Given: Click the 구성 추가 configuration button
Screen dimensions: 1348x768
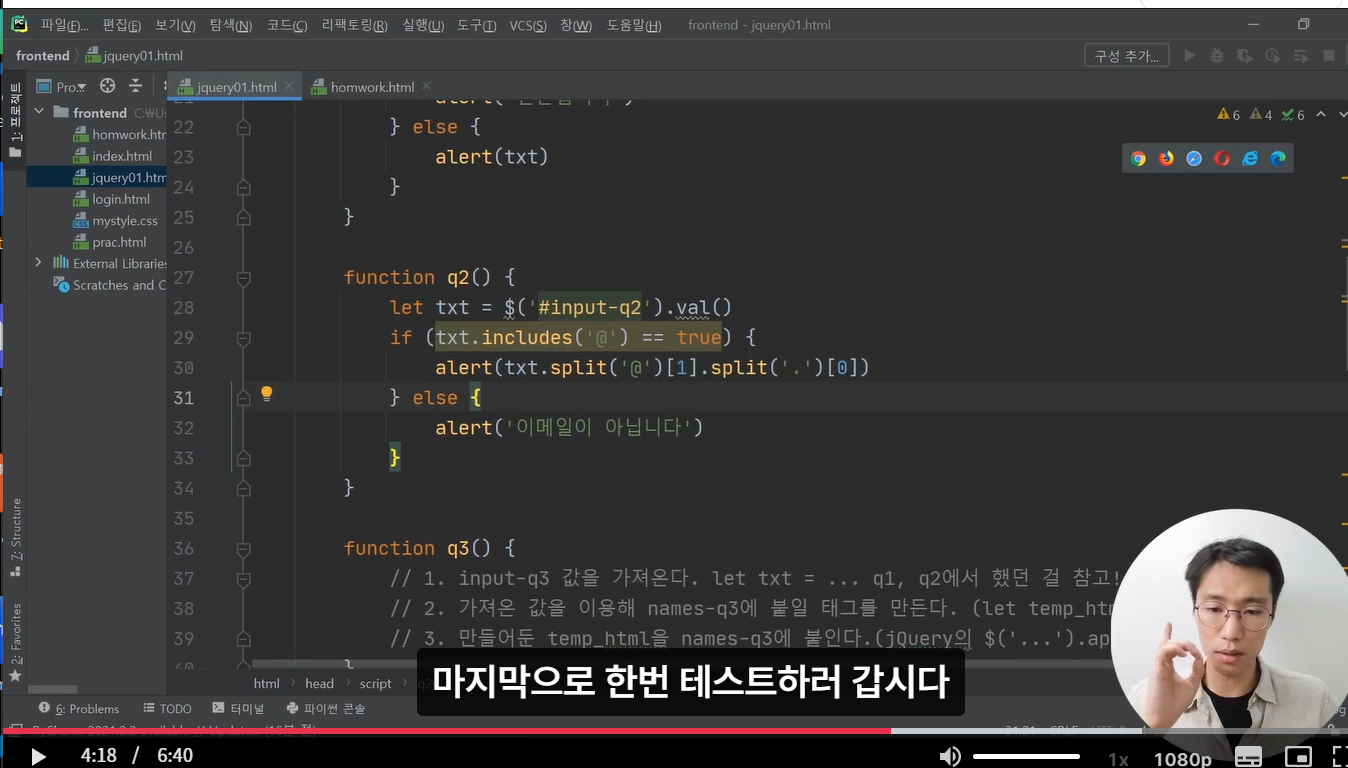Looking at the screenshot, I should 1127,56.
